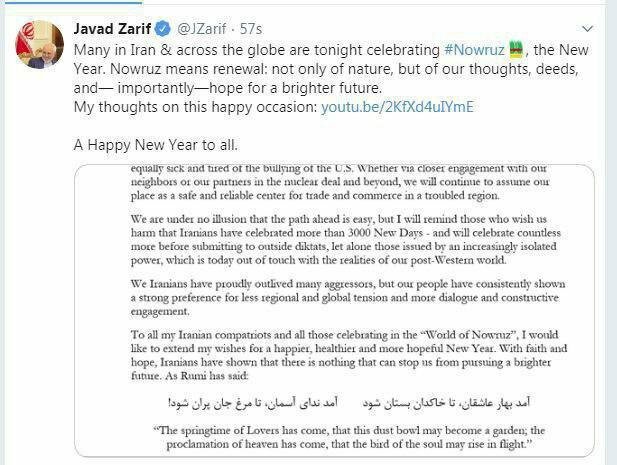The image size is (617, 465).
Task: Click 'My thoughts on this happy occasion' text
Action: point(195,106)
